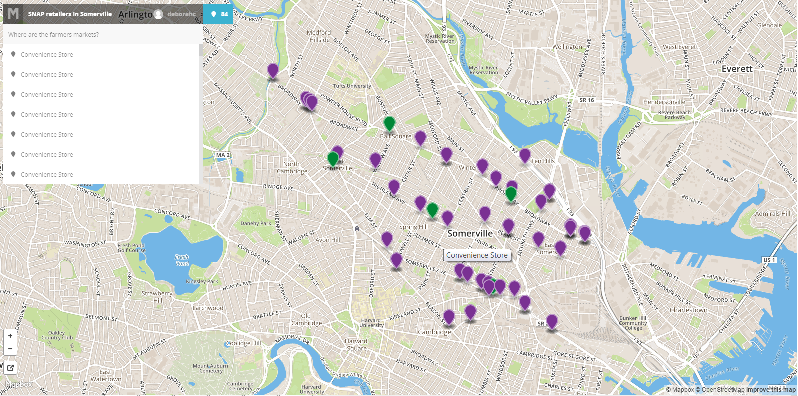Click the Mapbox M logo

[x=13, y=14]
